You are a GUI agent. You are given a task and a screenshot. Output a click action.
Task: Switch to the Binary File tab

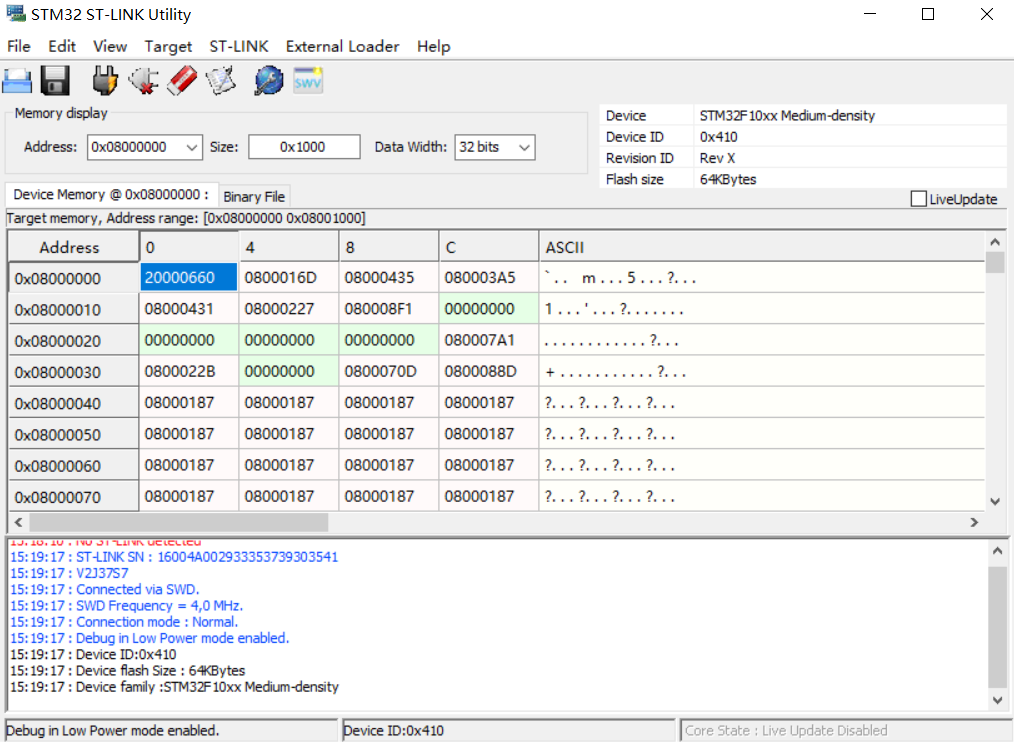(x=254, y=197)
